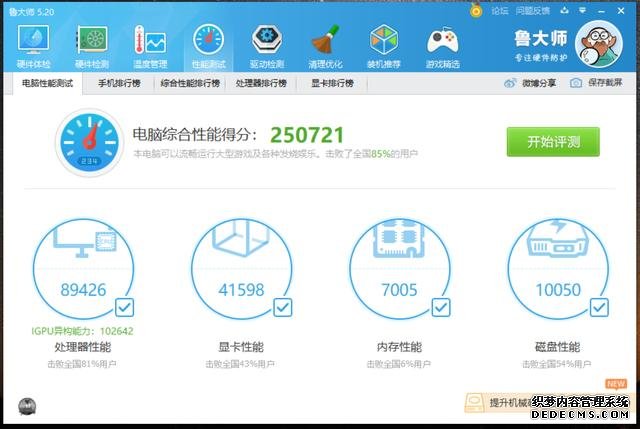Click the 磁盘性能 disk drive icon
The image size is (640, 429).
(558, 239)
